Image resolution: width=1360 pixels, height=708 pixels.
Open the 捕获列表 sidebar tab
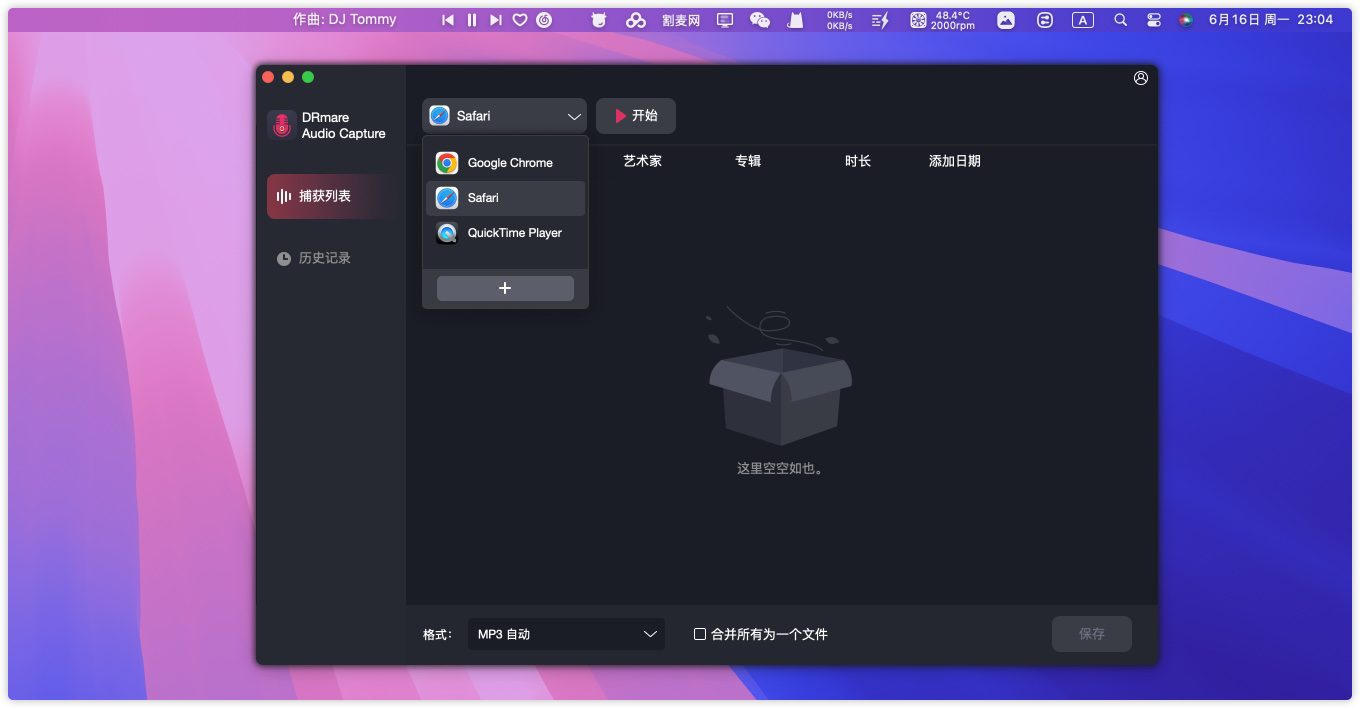click(x=330, y=196)
